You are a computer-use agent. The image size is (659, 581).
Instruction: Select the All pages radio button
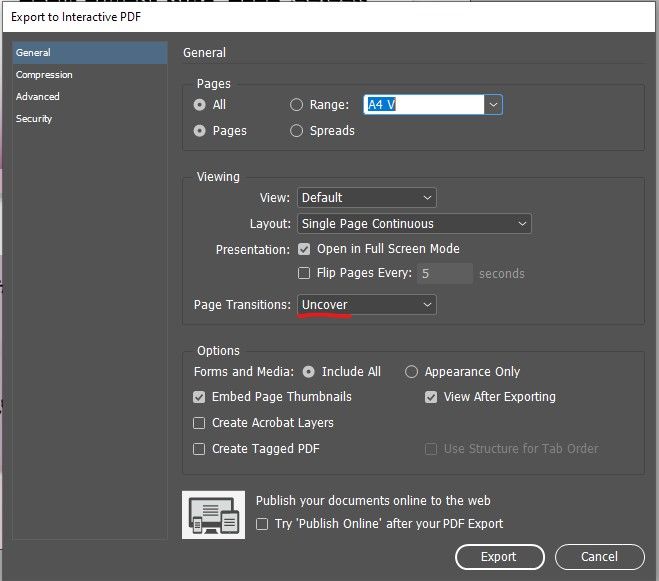pos(200,105)
